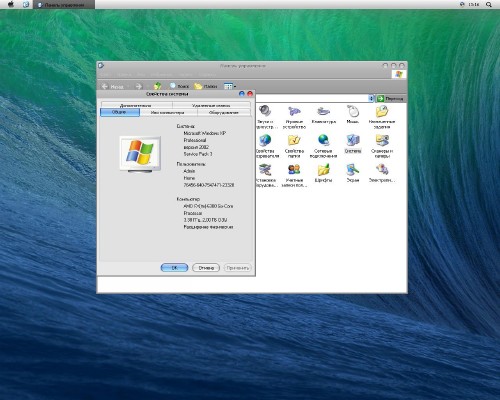Click the blue help button in dialog title
Image resolution: width=500 pixels, height=400 pixels.
[x=242, y=94]
